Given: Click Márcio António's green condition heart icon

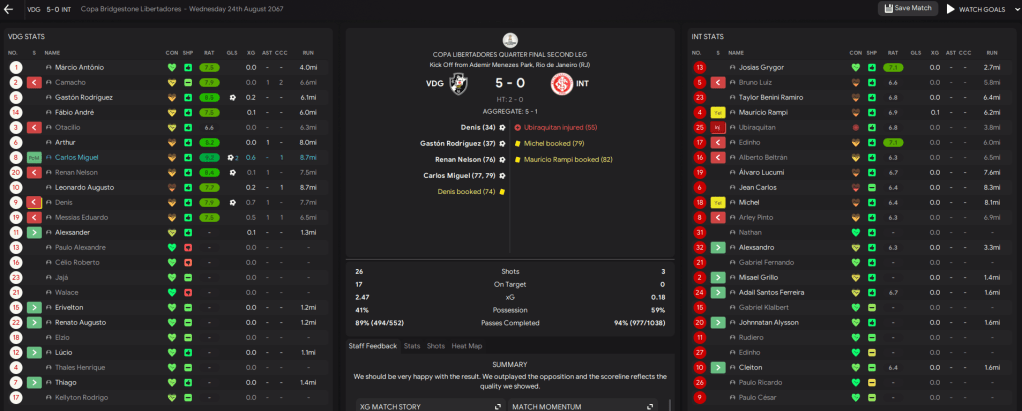Looking at the screenshot, I should pyautogui.click(x=171, y=67).
